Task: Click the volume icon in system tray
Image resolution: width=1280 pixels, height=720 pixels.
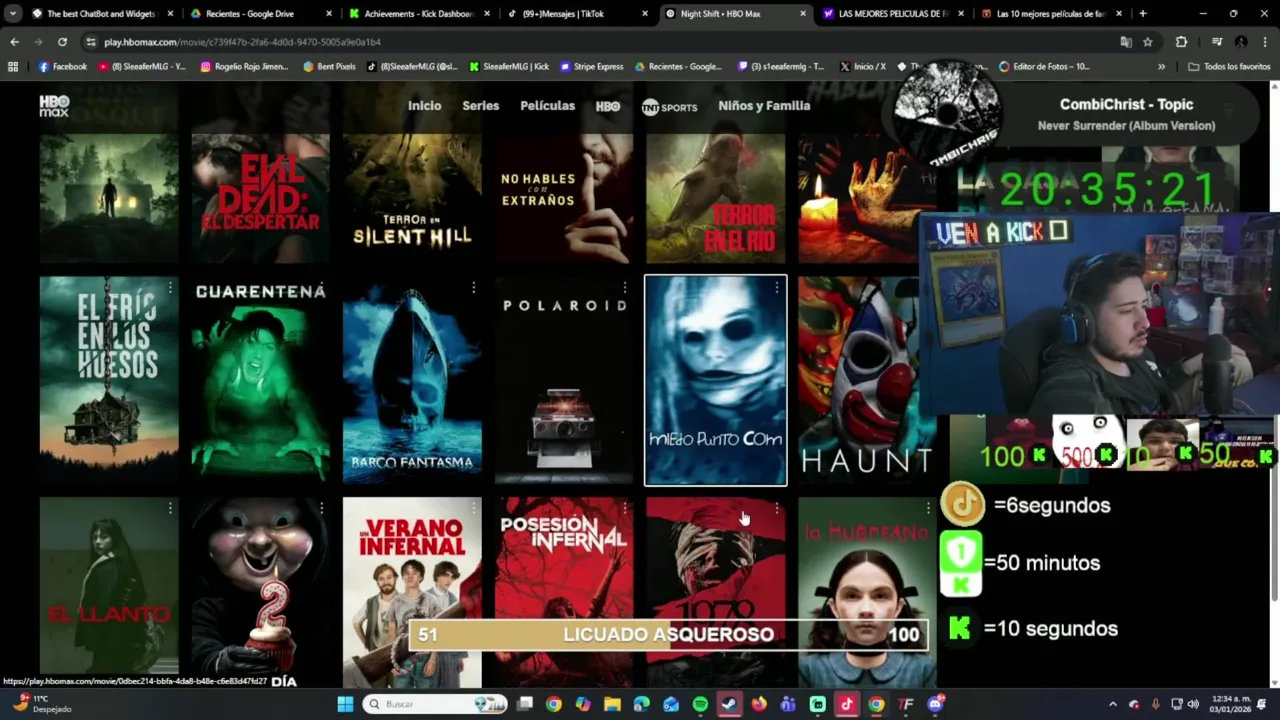Action: (1192, 704)
